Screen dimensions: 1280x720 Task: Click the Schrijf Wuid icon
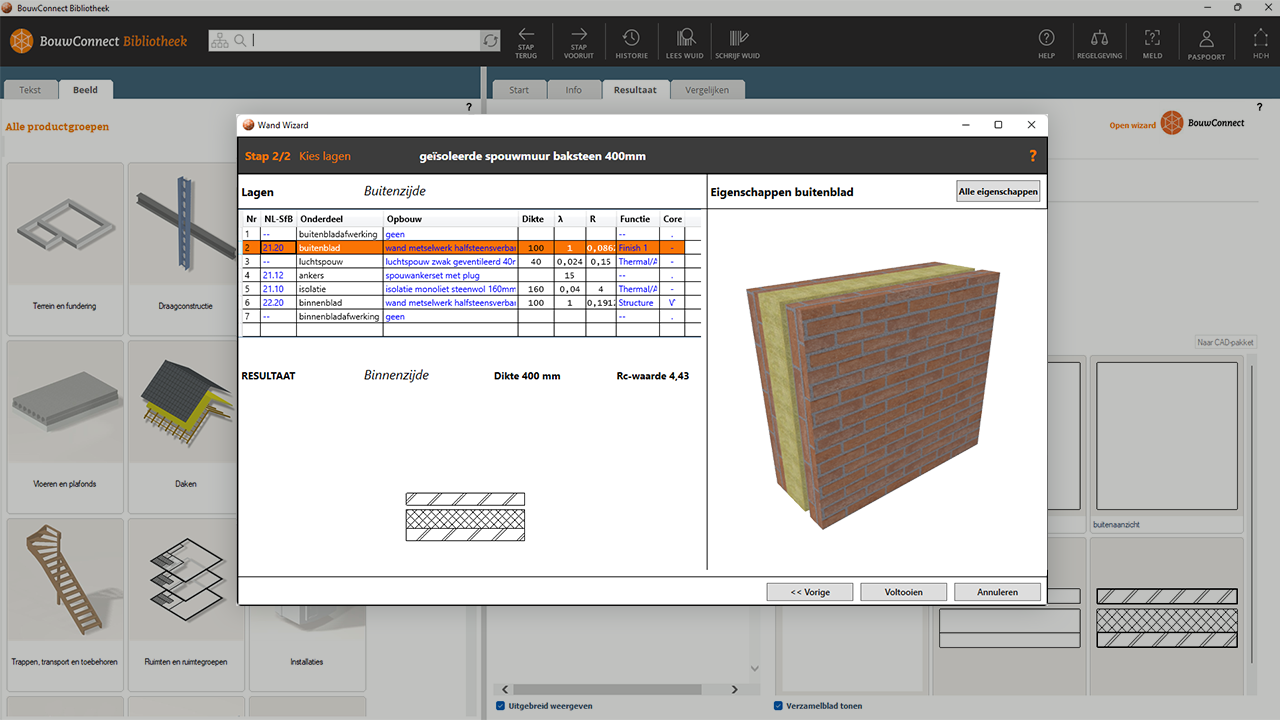(x=737, y=37)
